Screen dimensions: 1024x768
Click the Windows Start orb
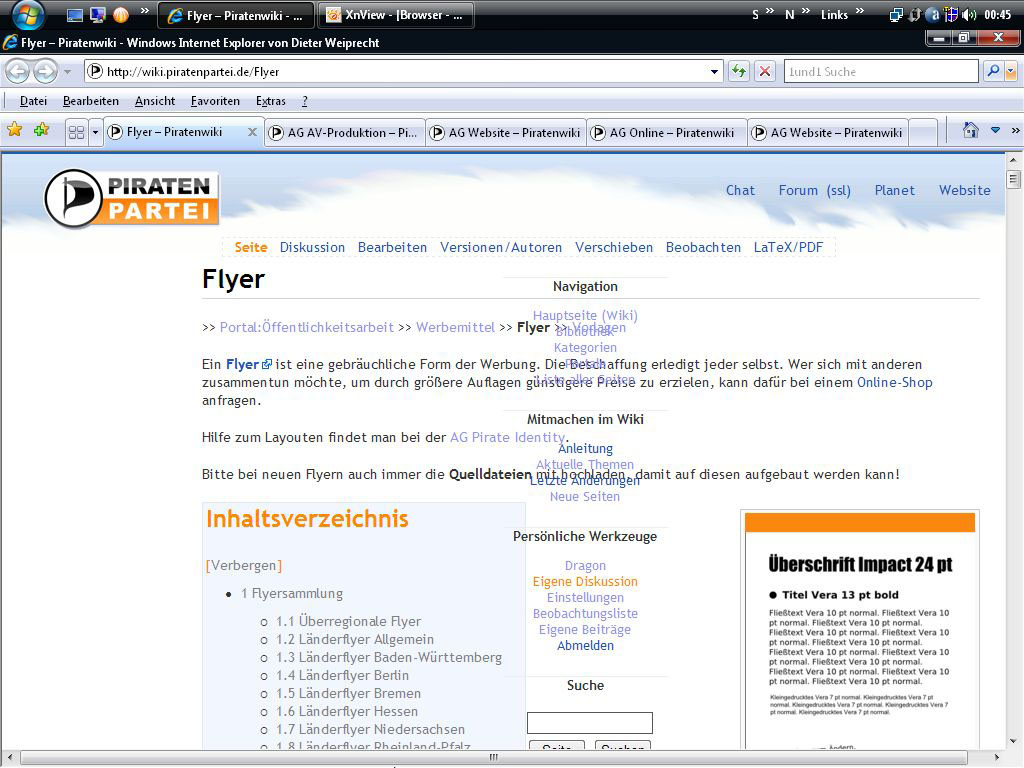pyautogui.click(x=28, y=15)
